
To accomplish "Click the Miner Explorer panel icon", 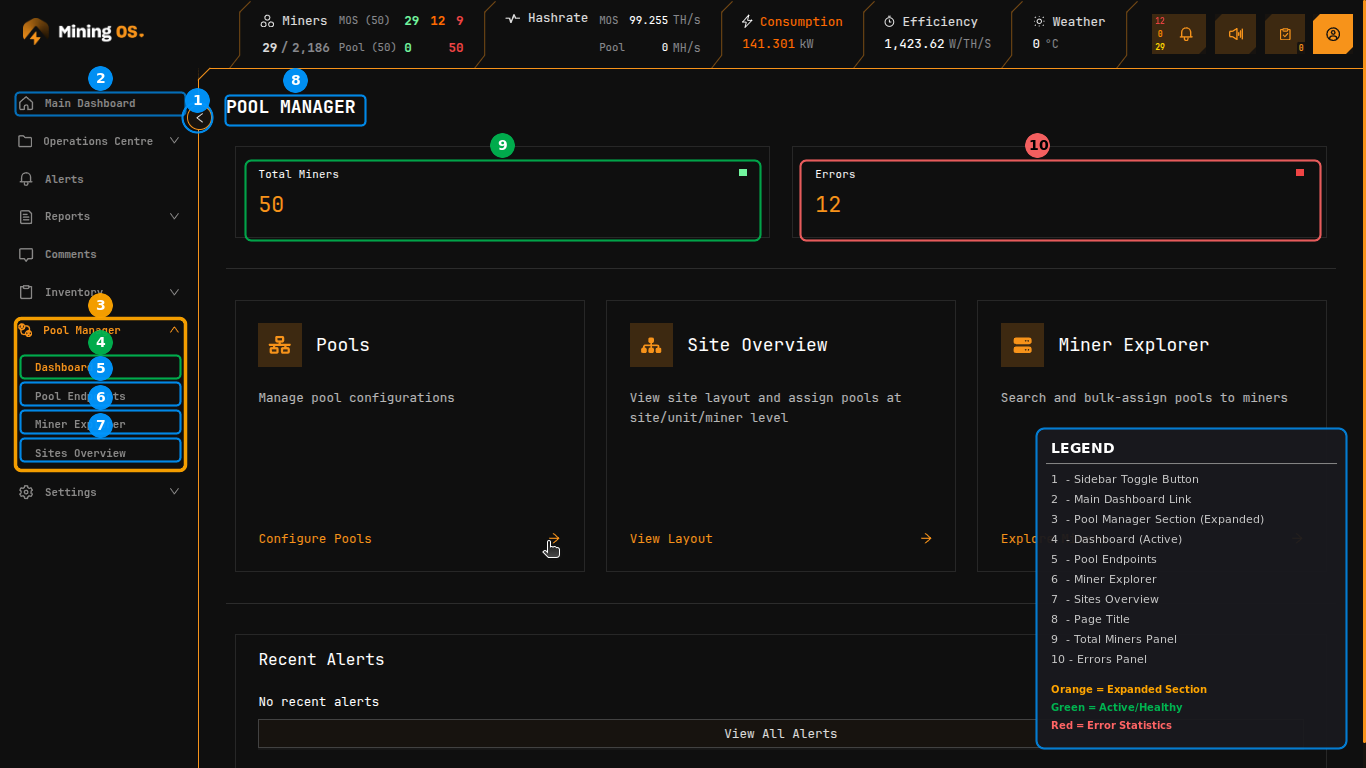I will (1022, 344).
